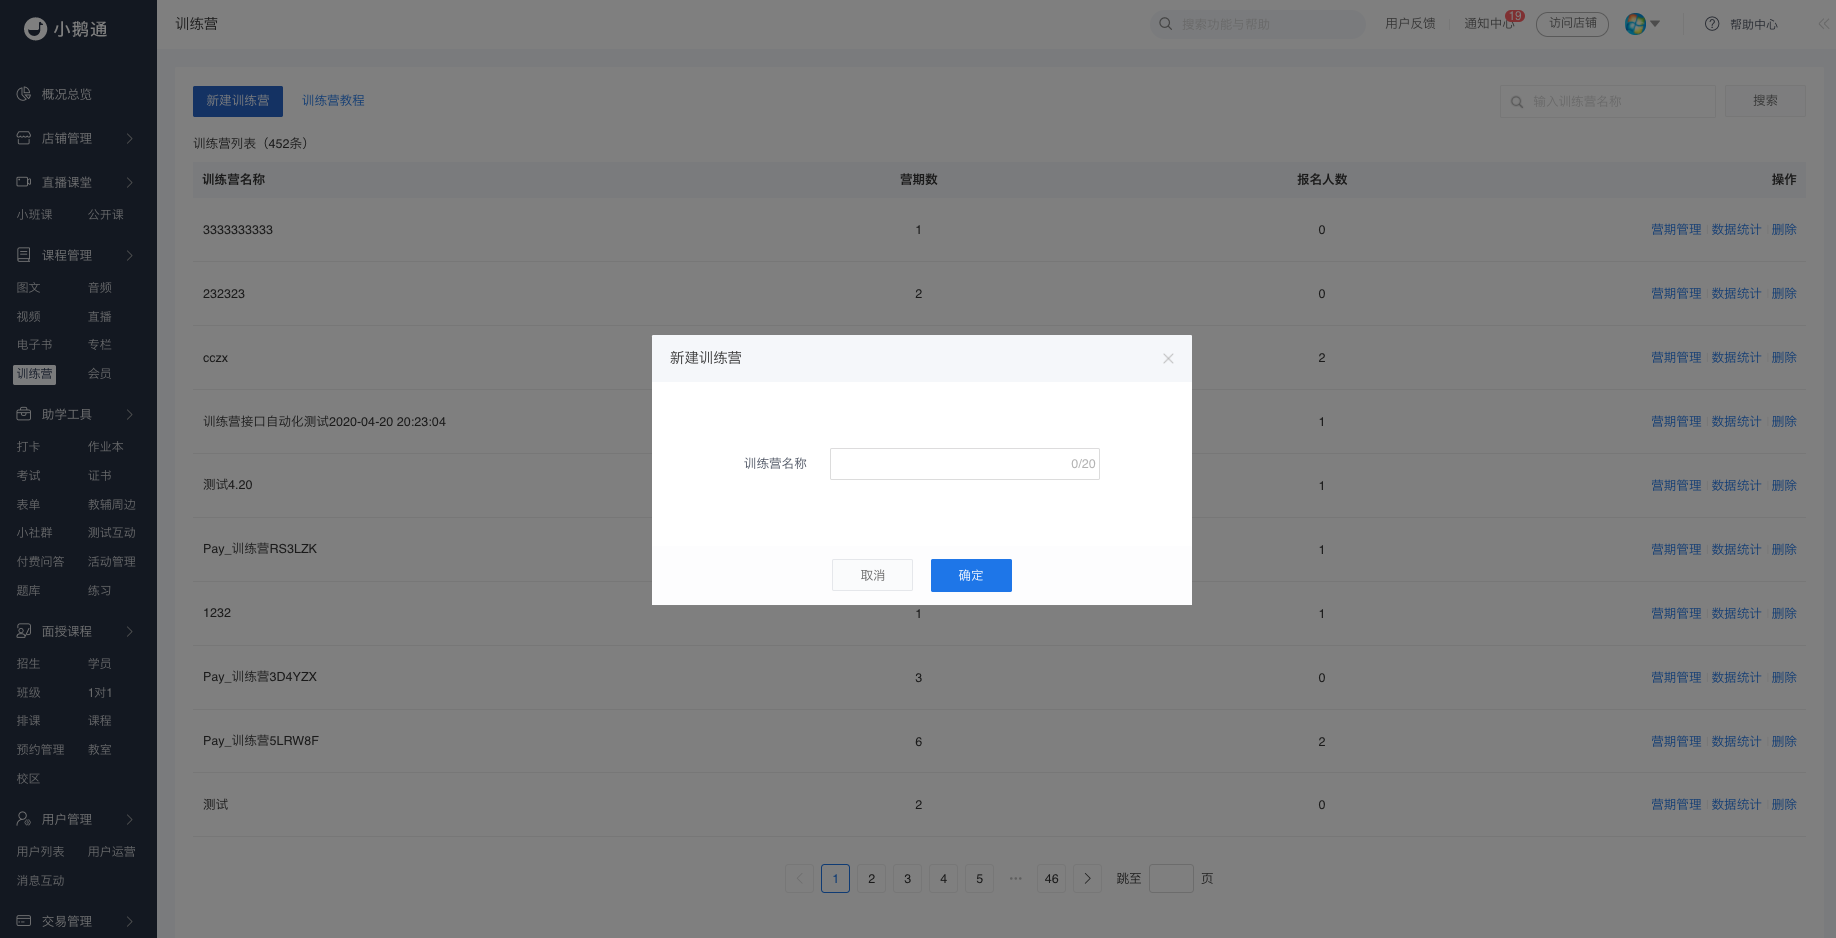Click 用户反馈 in the top bar

1410,24
